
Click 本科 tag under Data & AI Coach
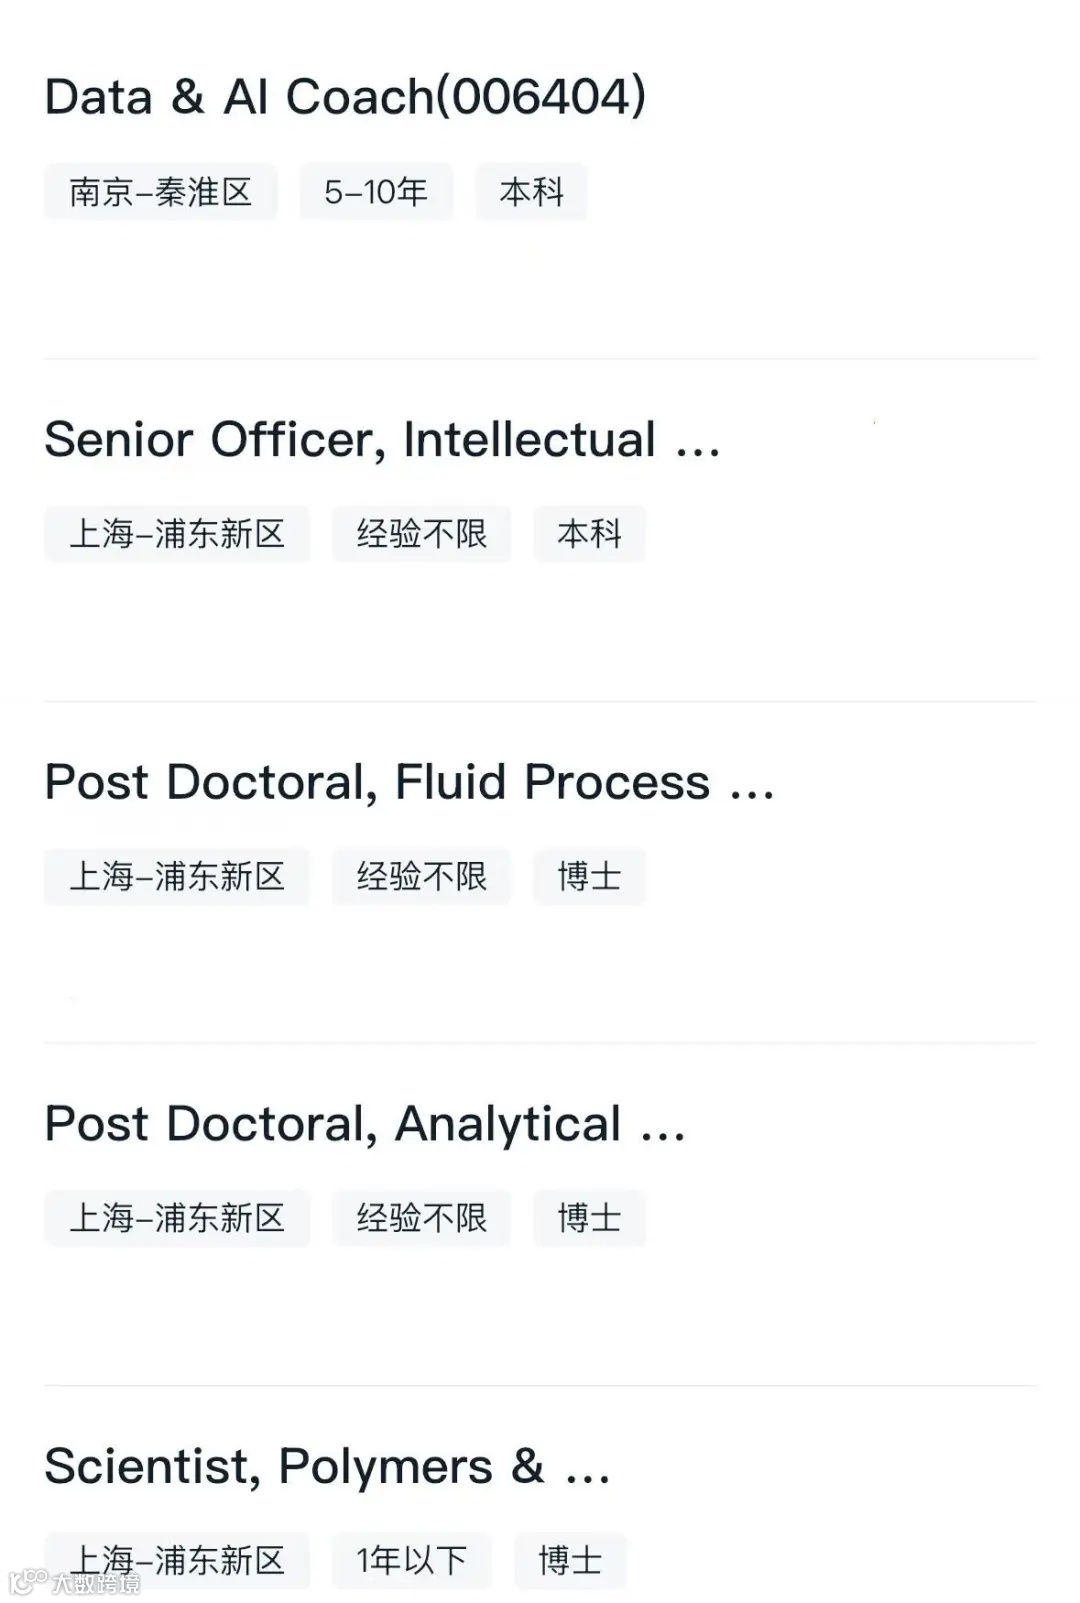pos(531,192)
